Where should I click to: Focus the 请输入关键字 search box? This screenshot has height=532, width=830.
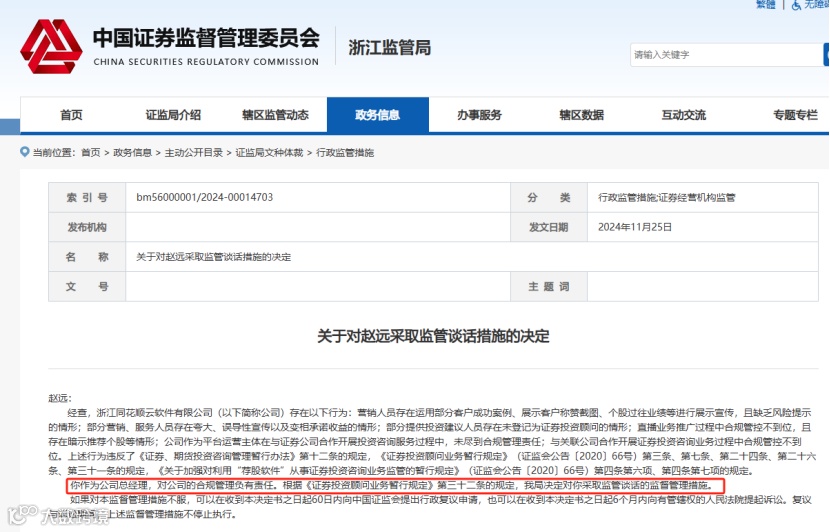coord(726,55)
